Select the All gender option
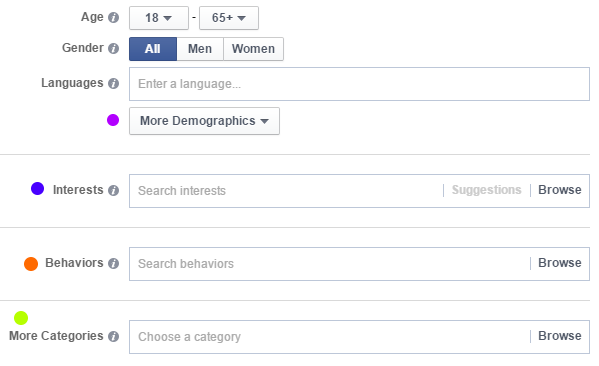599x366 pixels. pyautogui.click(x=153, y=49)
